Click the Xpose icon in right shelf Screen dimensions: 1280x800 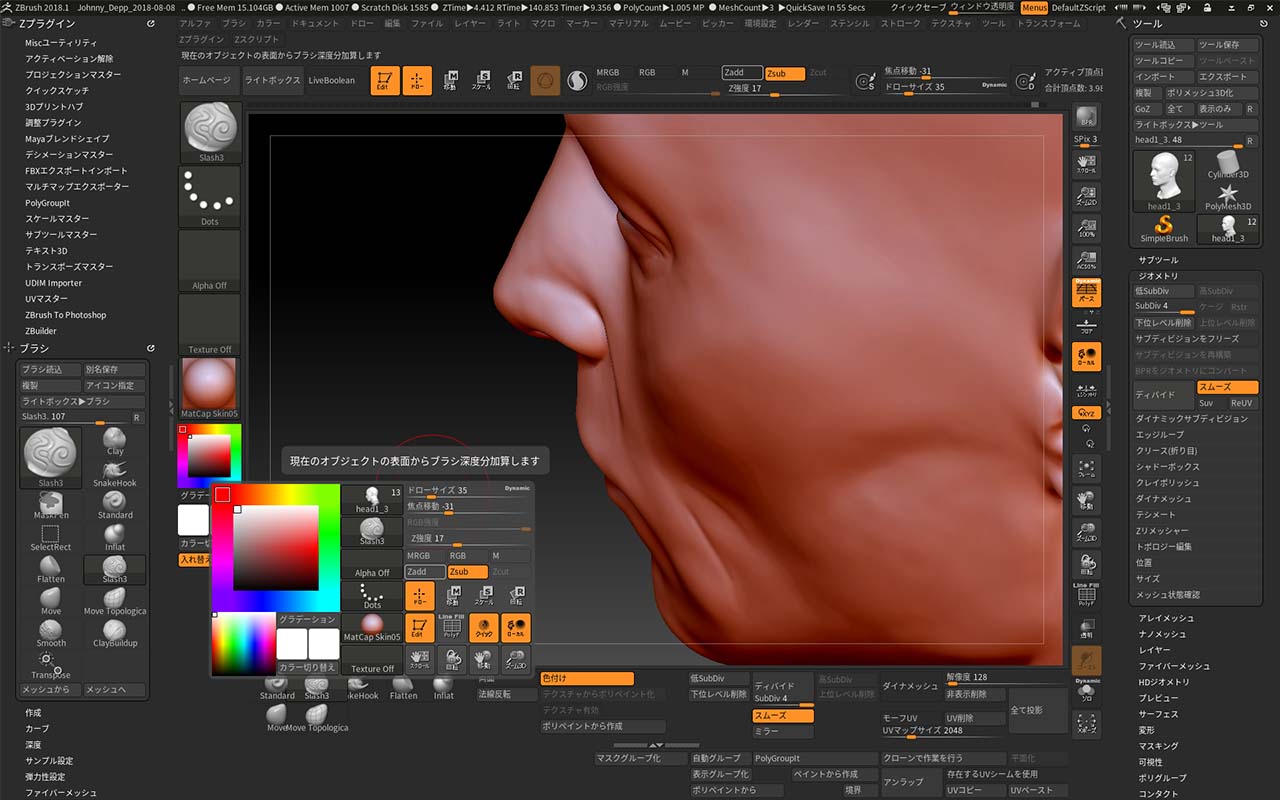click(x=1086, y=724)
